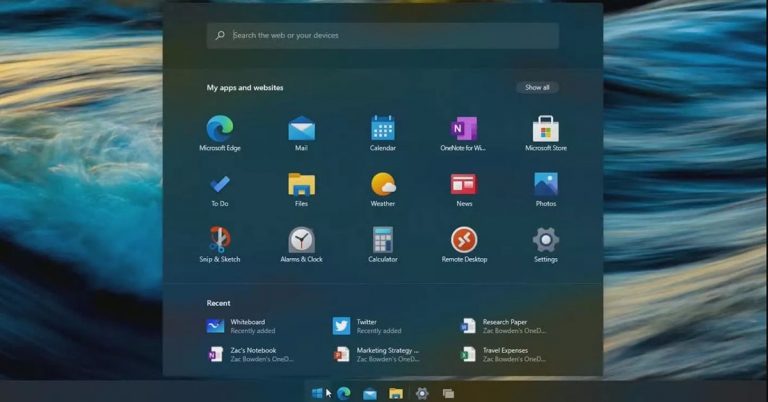
Task: Open Task View on the taskbar
Action: point(448,393)
